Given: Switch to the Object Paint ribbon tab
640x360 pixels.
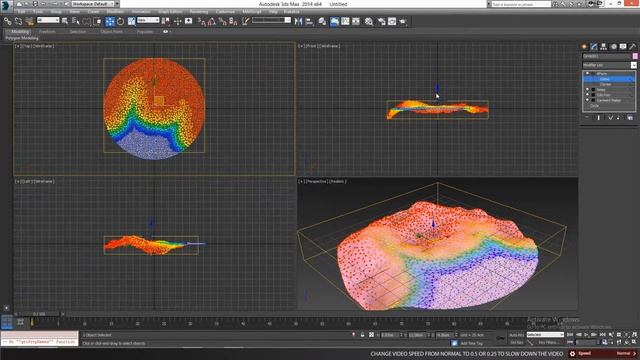Looking at the screenshot, I should click(x=111, y=31).
